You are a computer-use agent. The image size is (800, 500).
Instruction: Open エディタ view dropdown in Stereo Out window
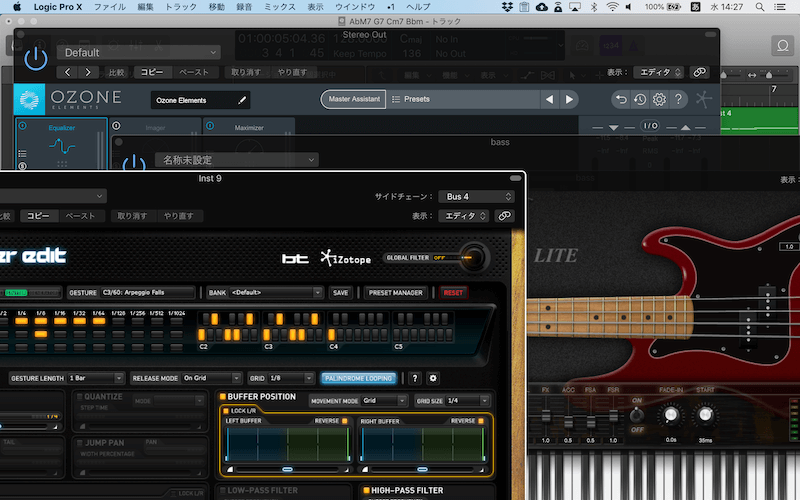659,72
